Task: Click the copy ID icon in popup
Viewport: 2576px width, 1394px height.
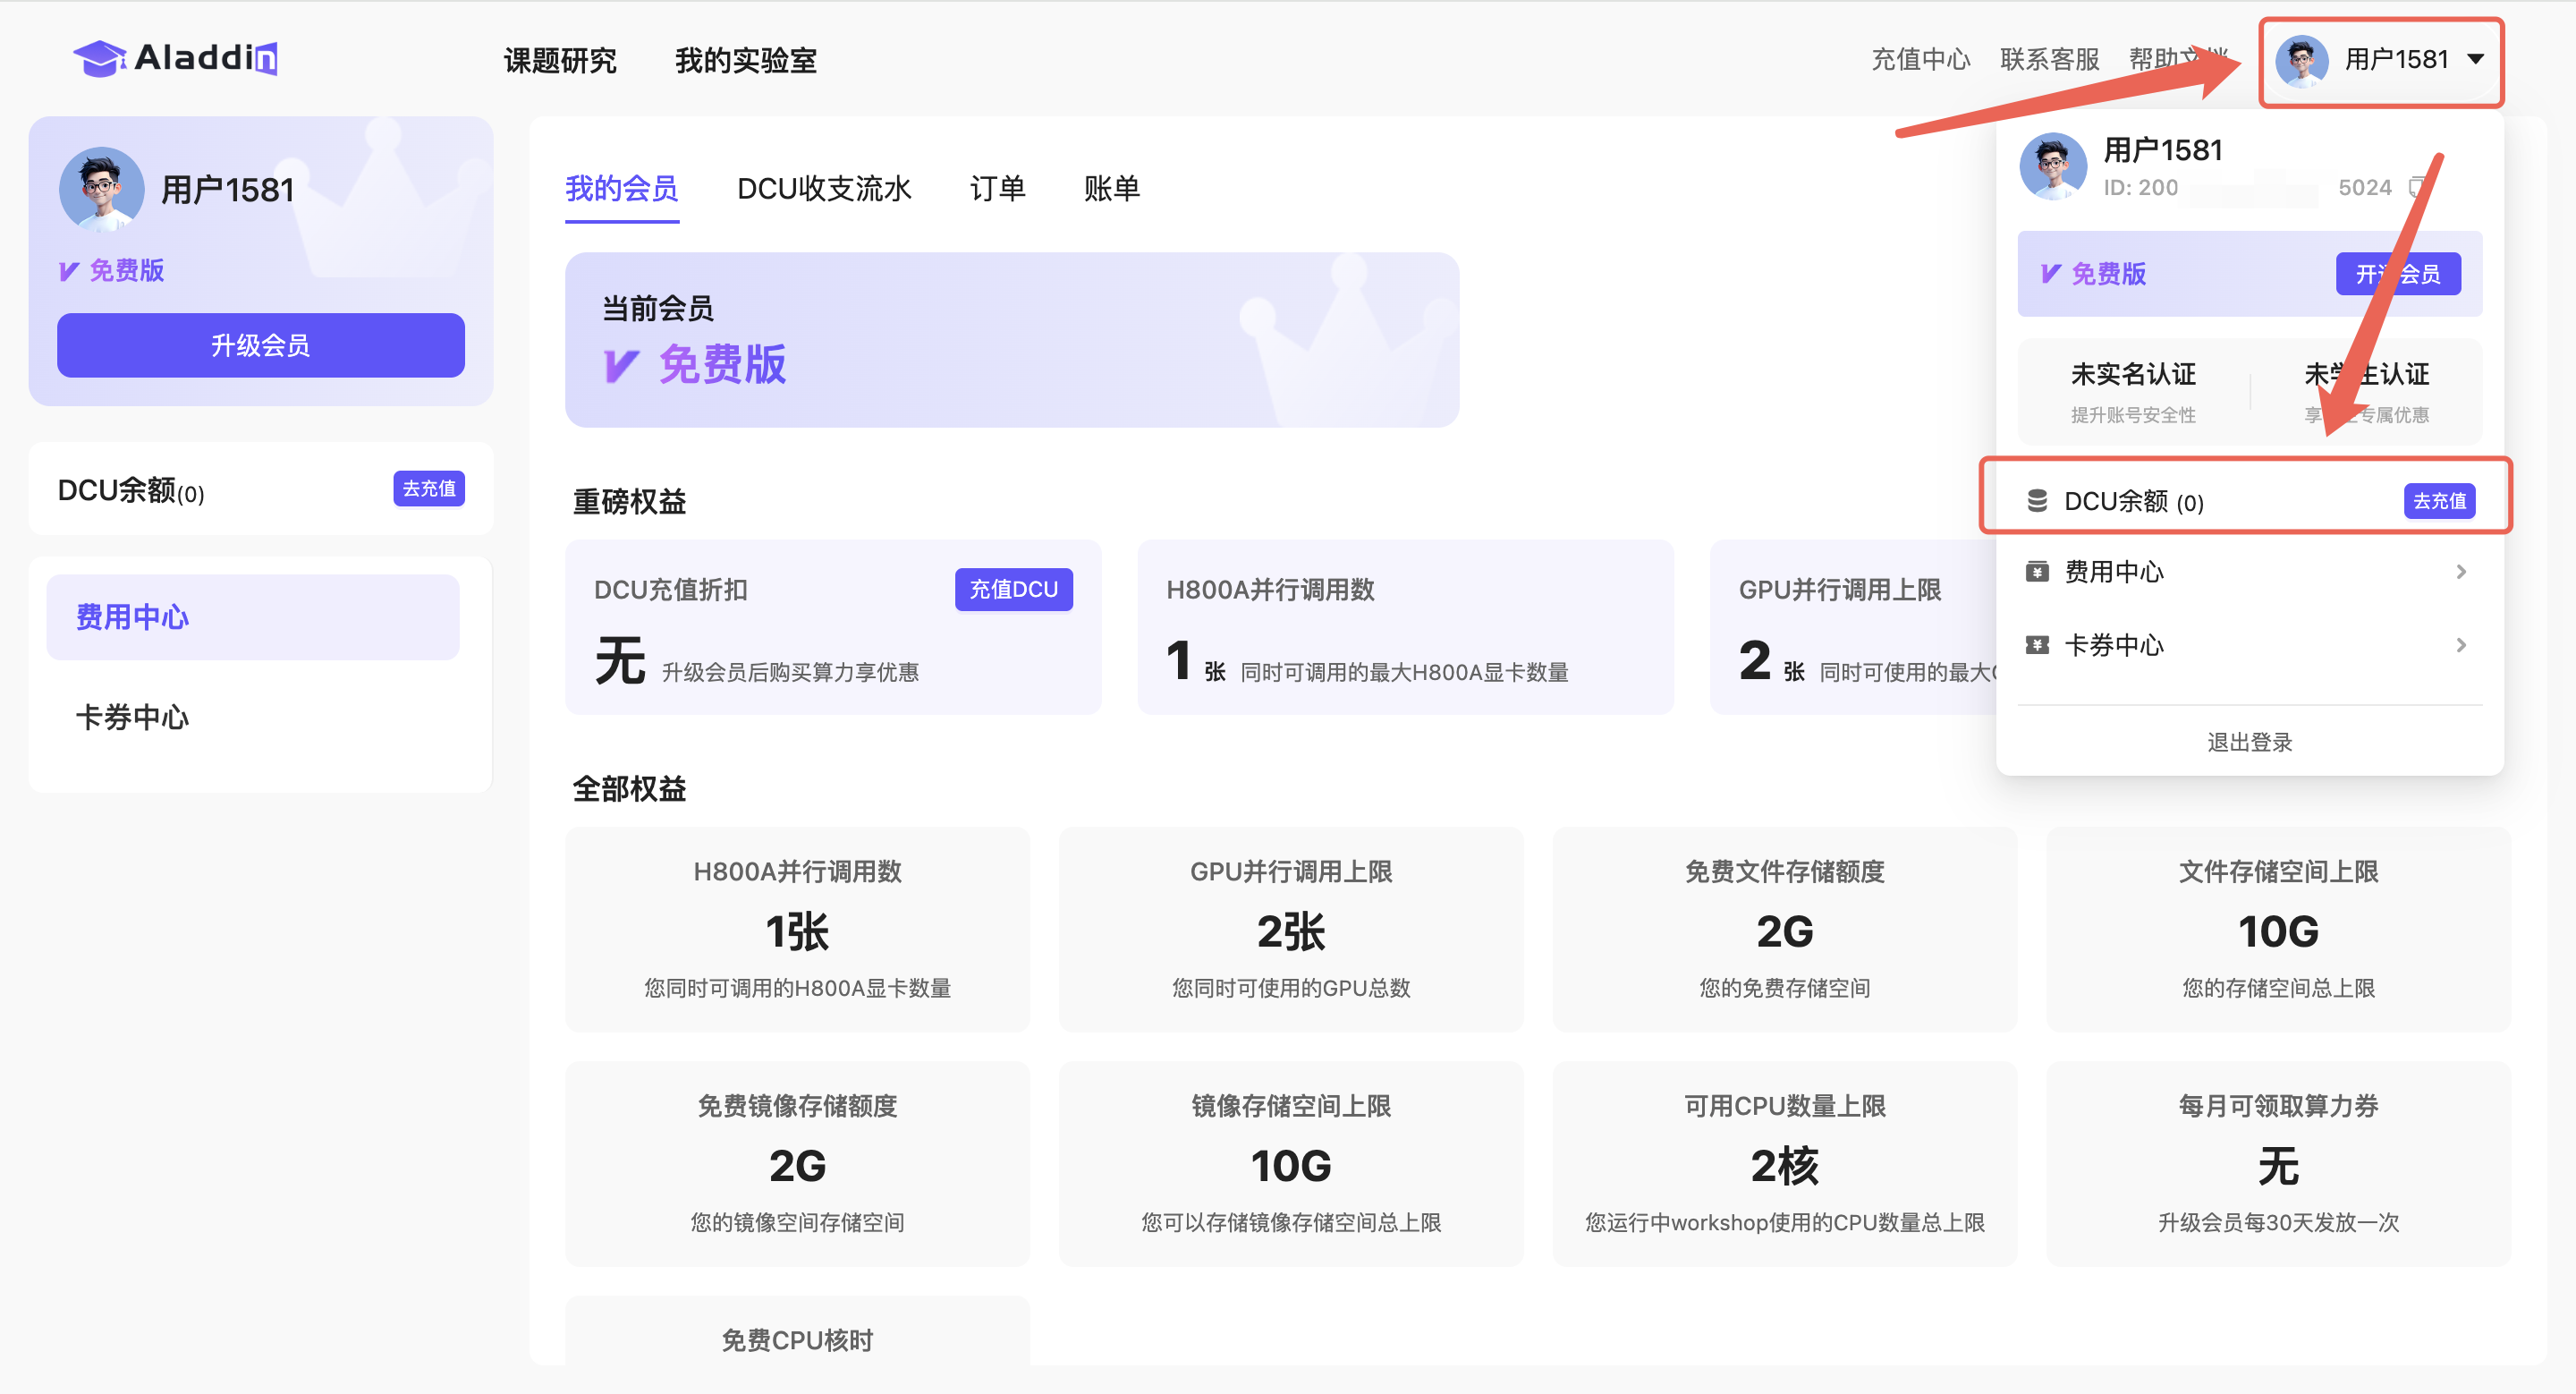Action: click(x=2417, y=187)
